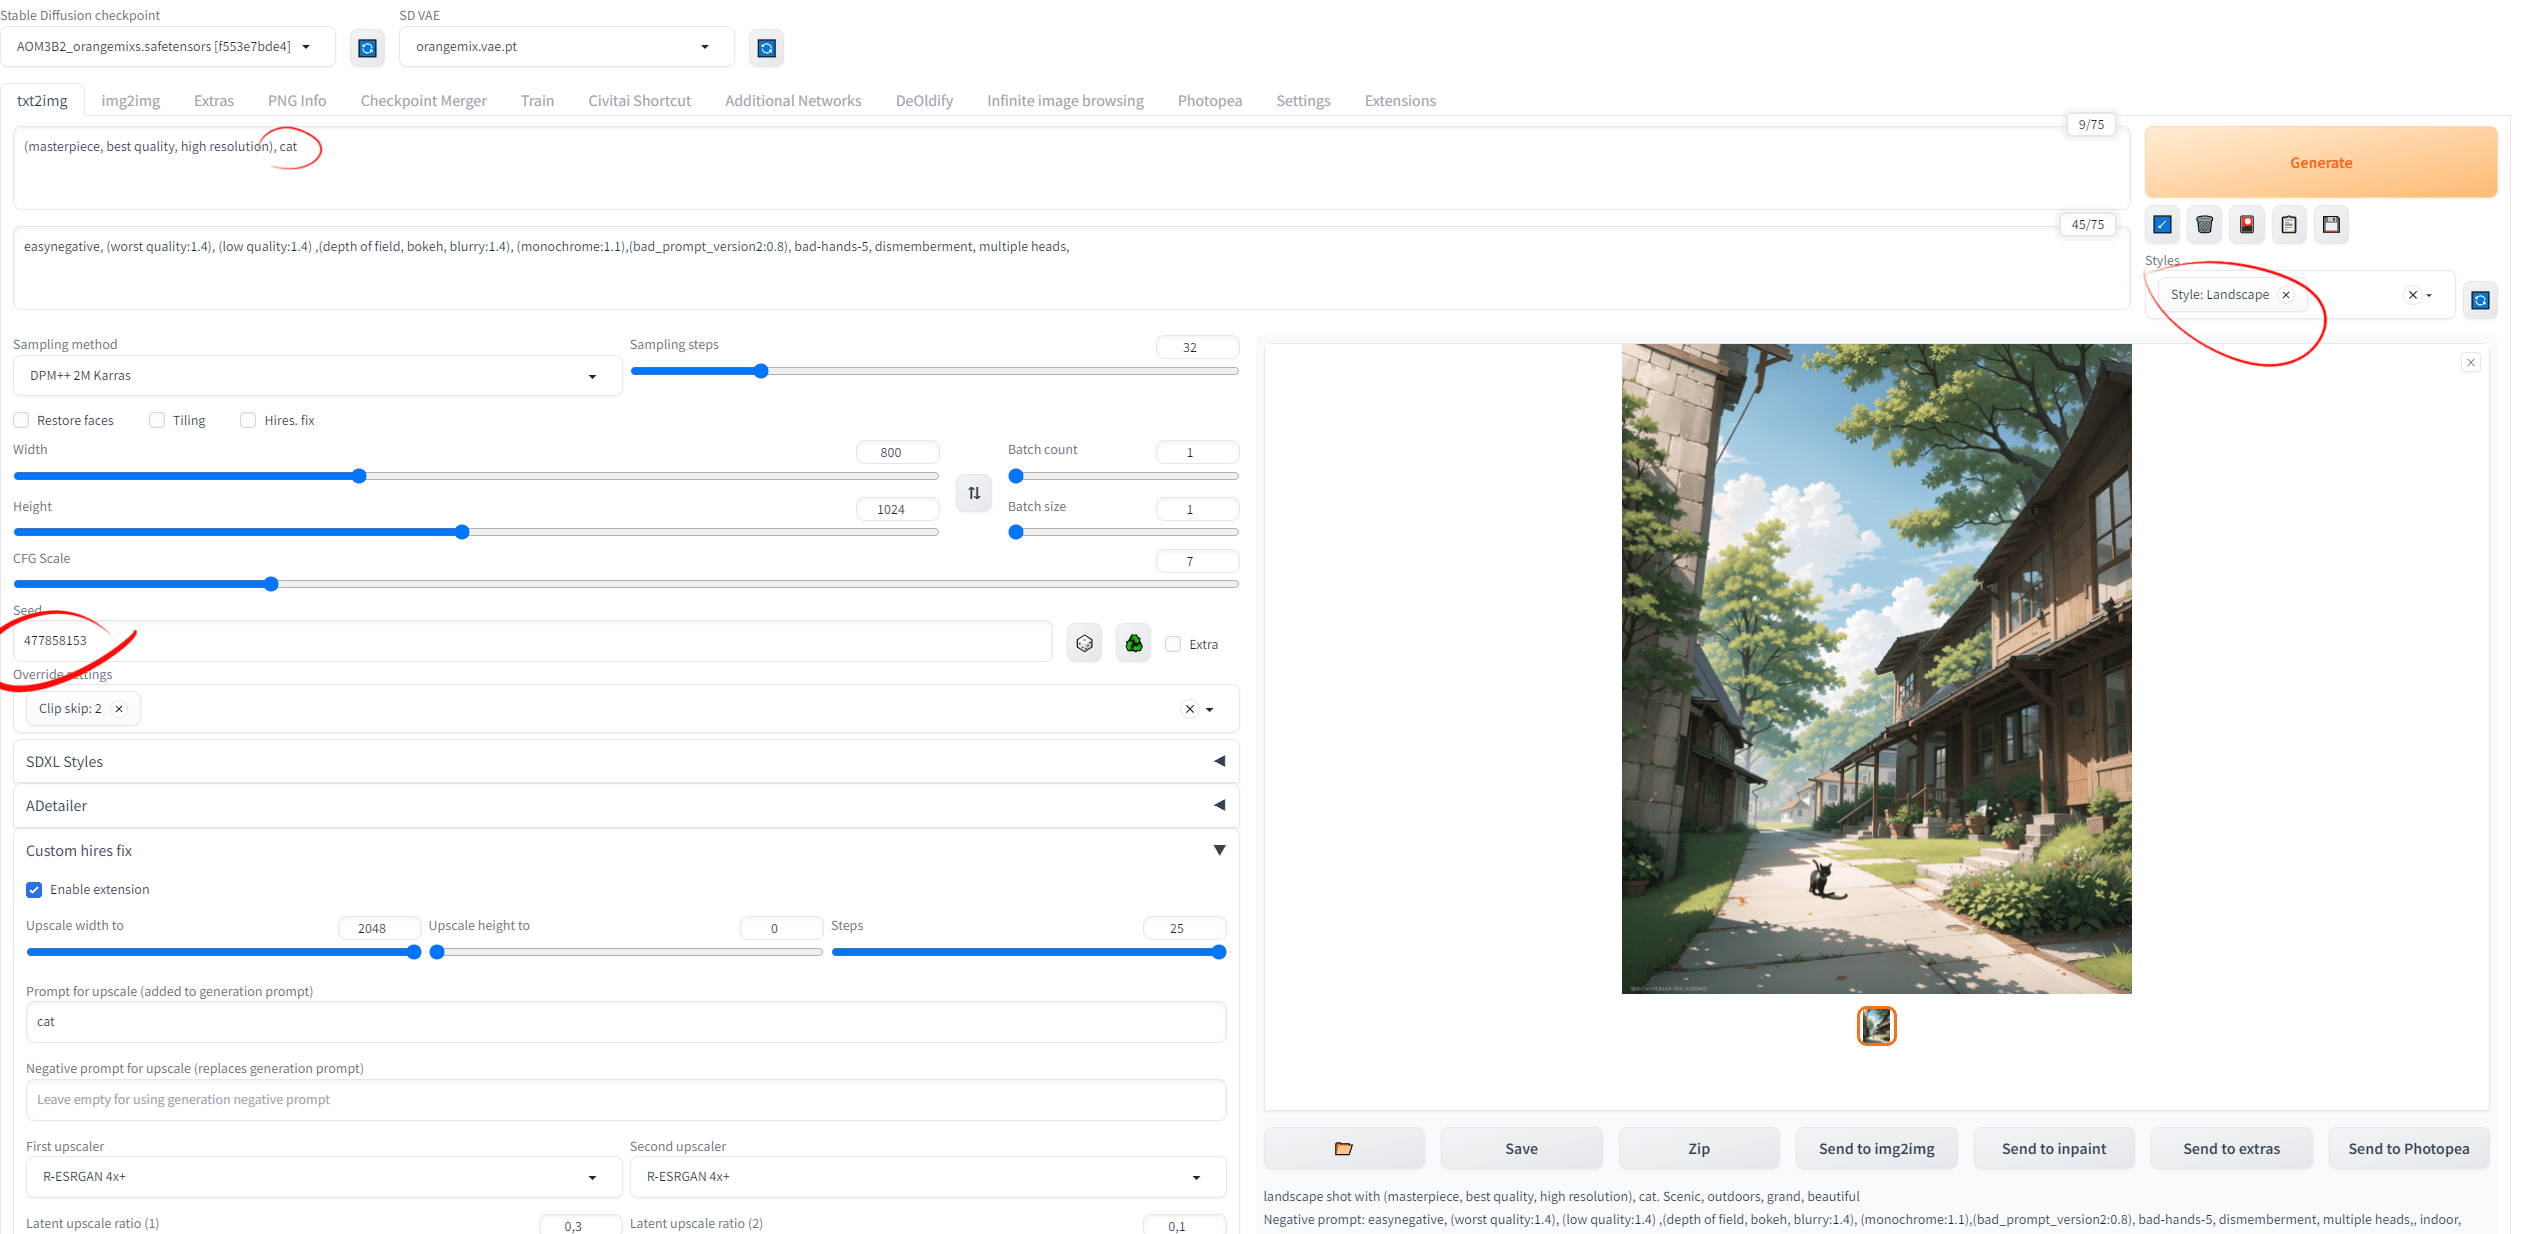Screen dimensions: 2521x1234
Task: Click the save style floppy icon
Action: pos(2331,225)
